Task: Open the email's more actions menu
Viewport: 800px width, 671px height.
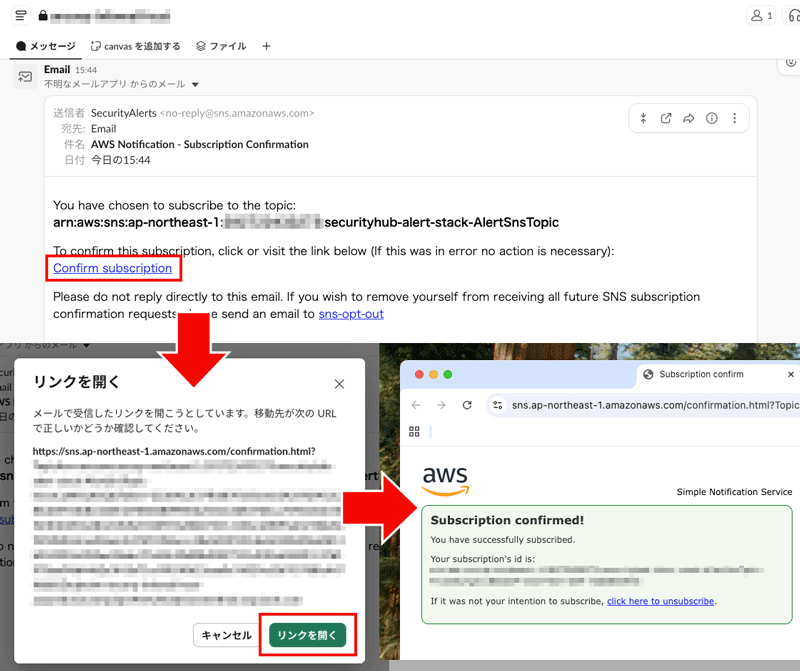Action: click(x=735, y=118)
